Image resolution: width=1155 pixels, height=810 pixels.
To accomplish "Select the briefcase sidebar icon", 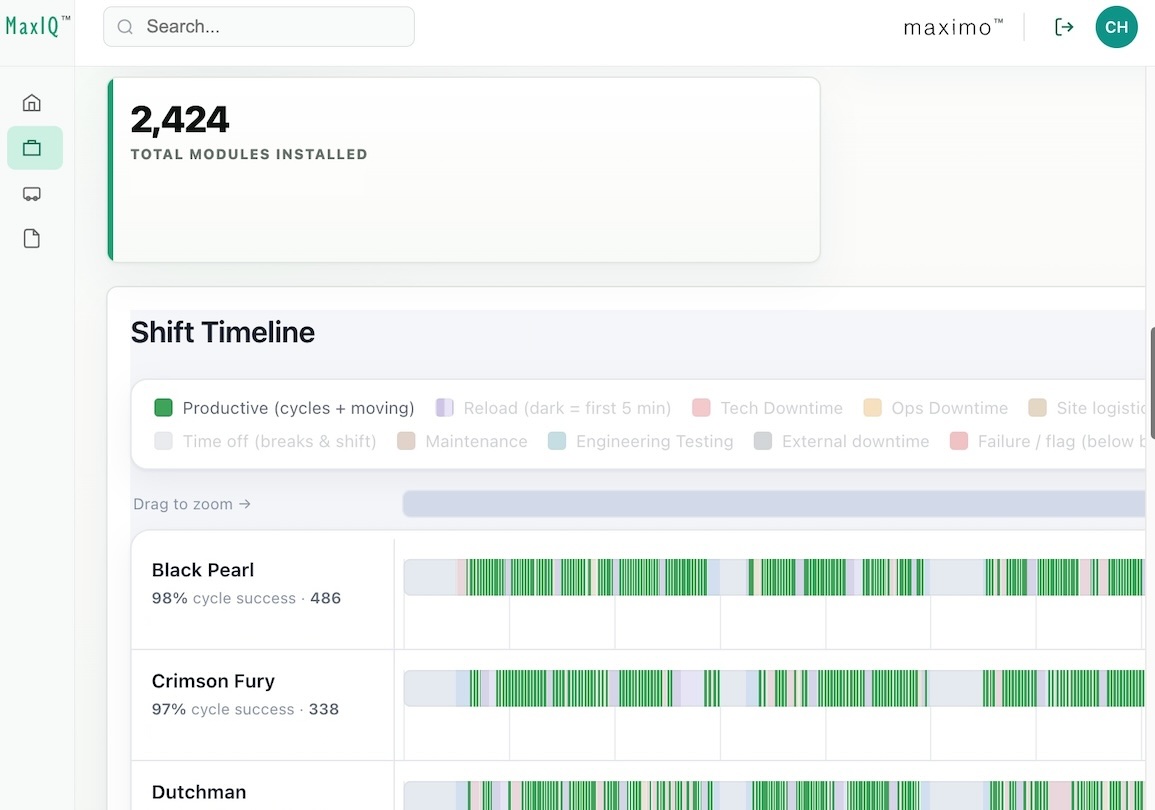I will [32, 148].
